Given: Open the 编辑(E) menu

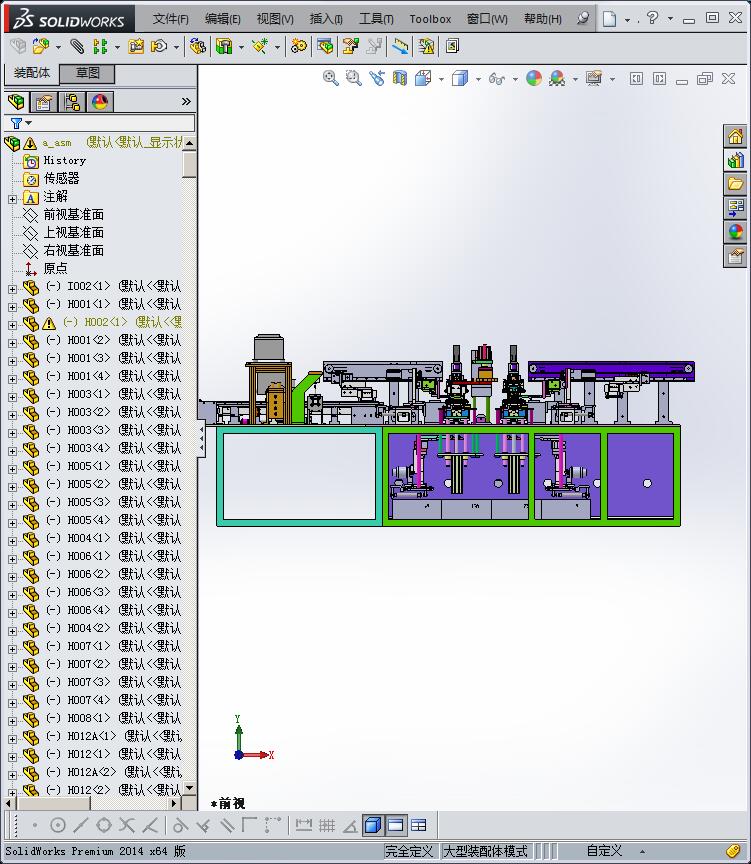Looking at the screenshot, I should coord(223,19).
